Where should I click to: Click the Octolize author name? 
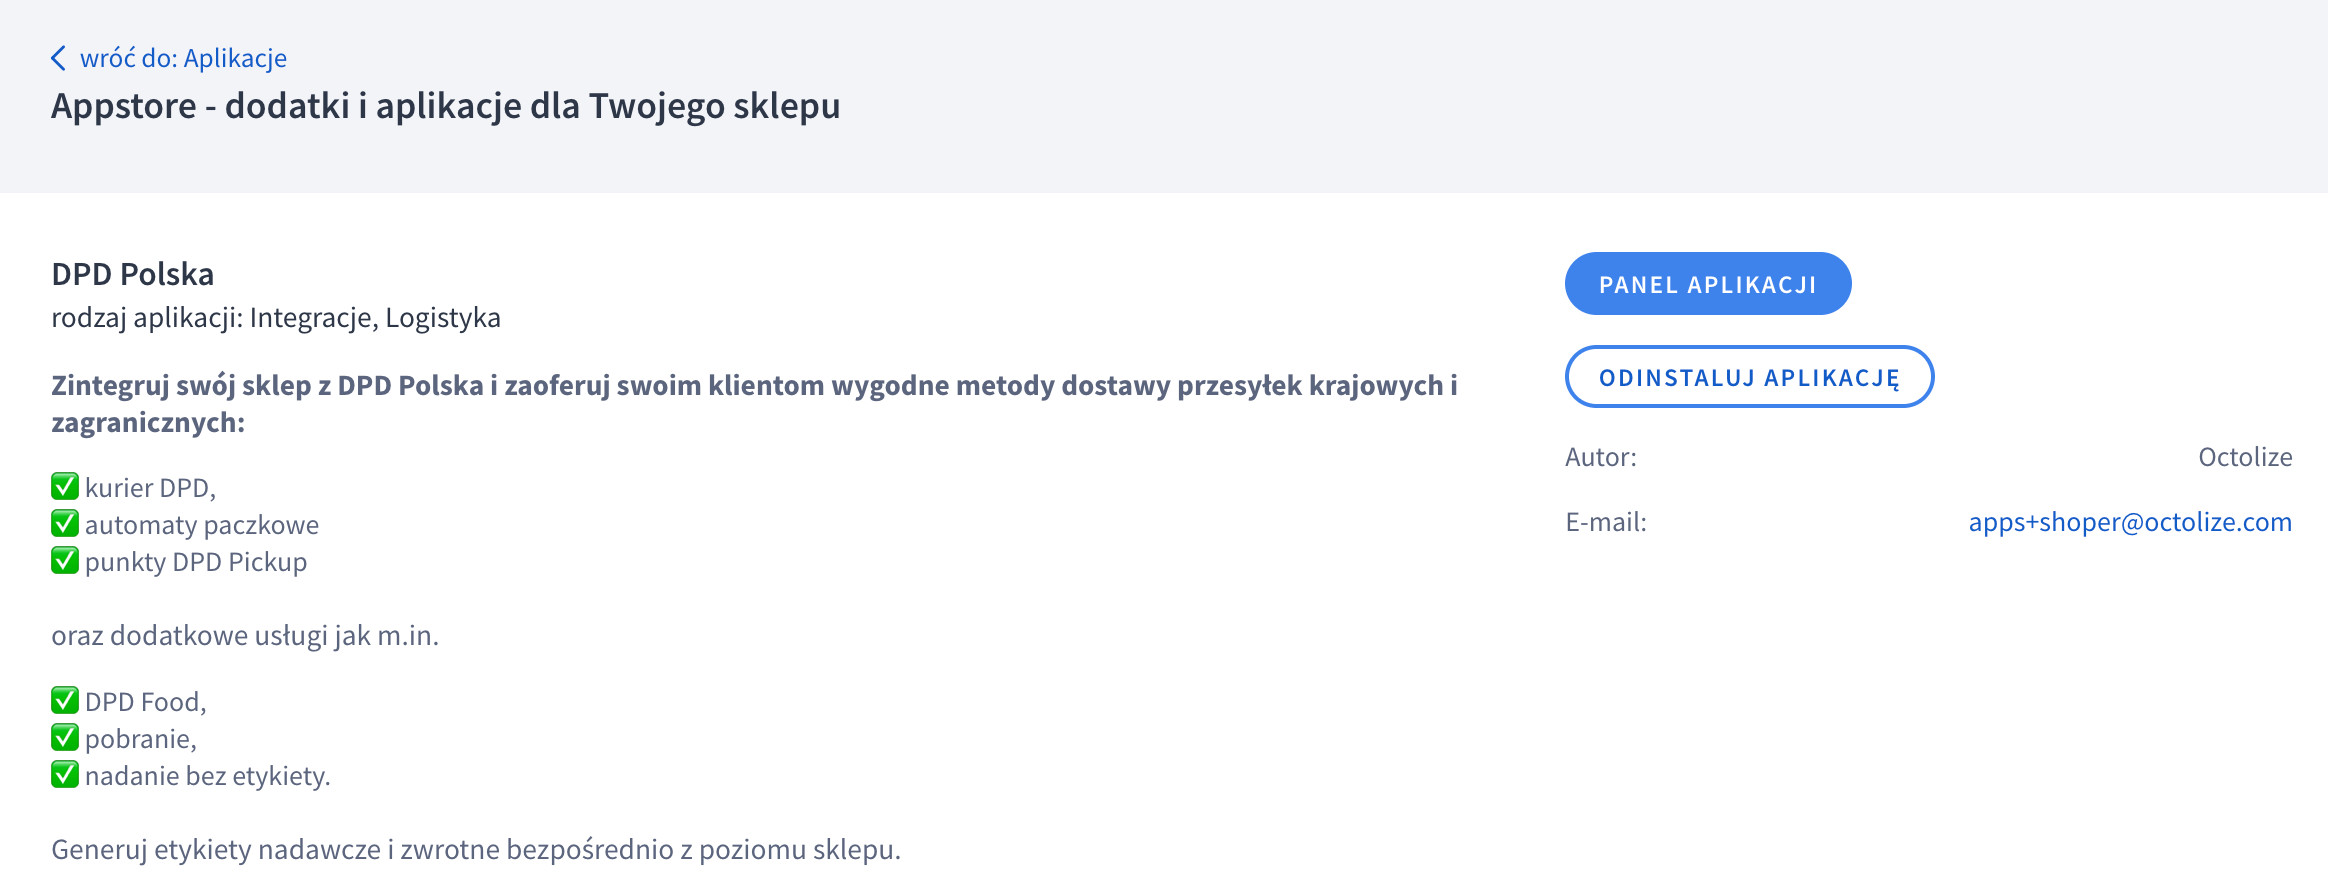coord(2245,456)
